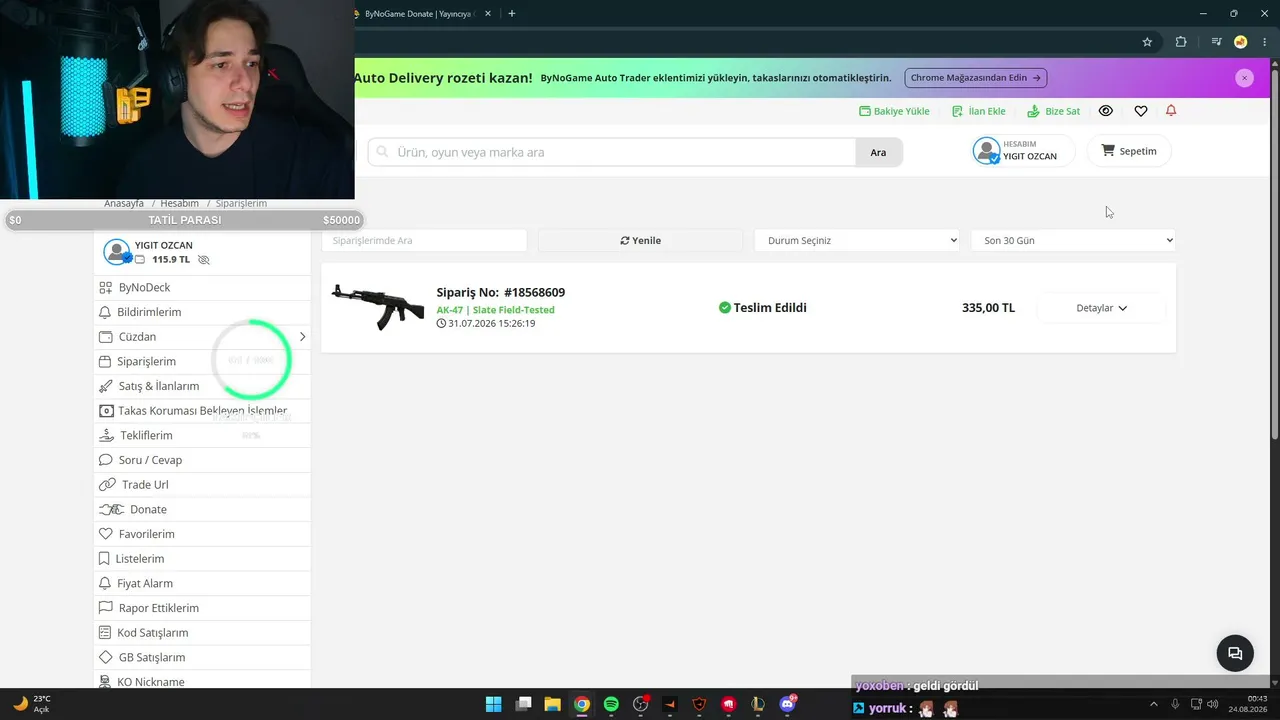
Task: Show hidden system tray icons
Action: (x=1154, y=704)
